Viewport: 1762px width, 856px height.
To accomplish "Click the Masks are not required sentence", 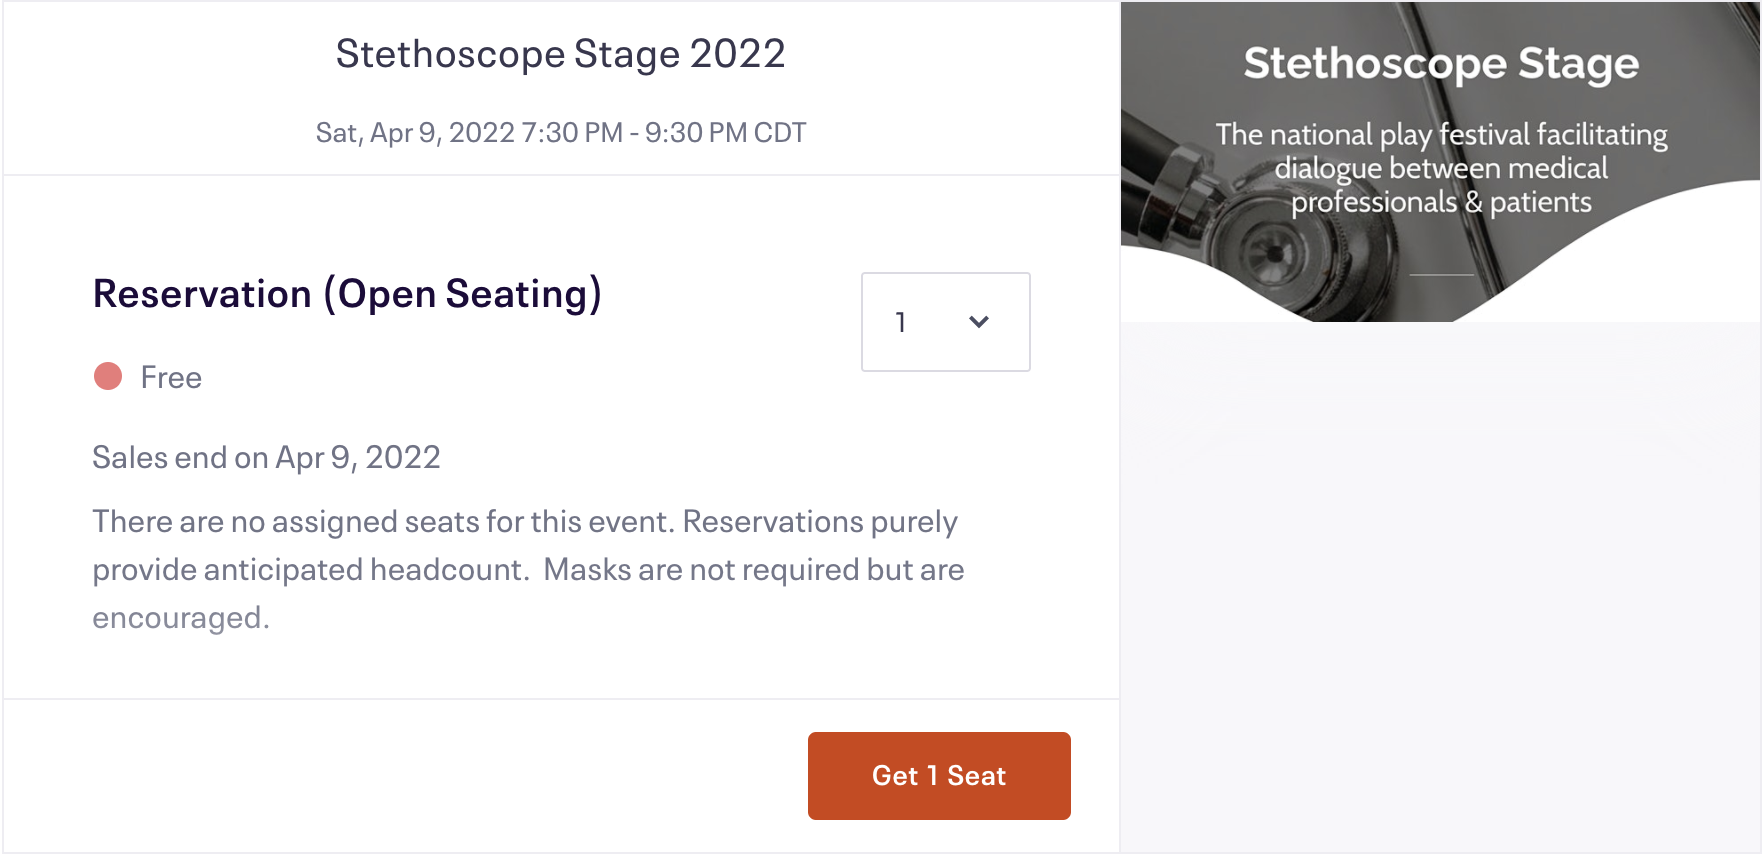I will 754,570.
